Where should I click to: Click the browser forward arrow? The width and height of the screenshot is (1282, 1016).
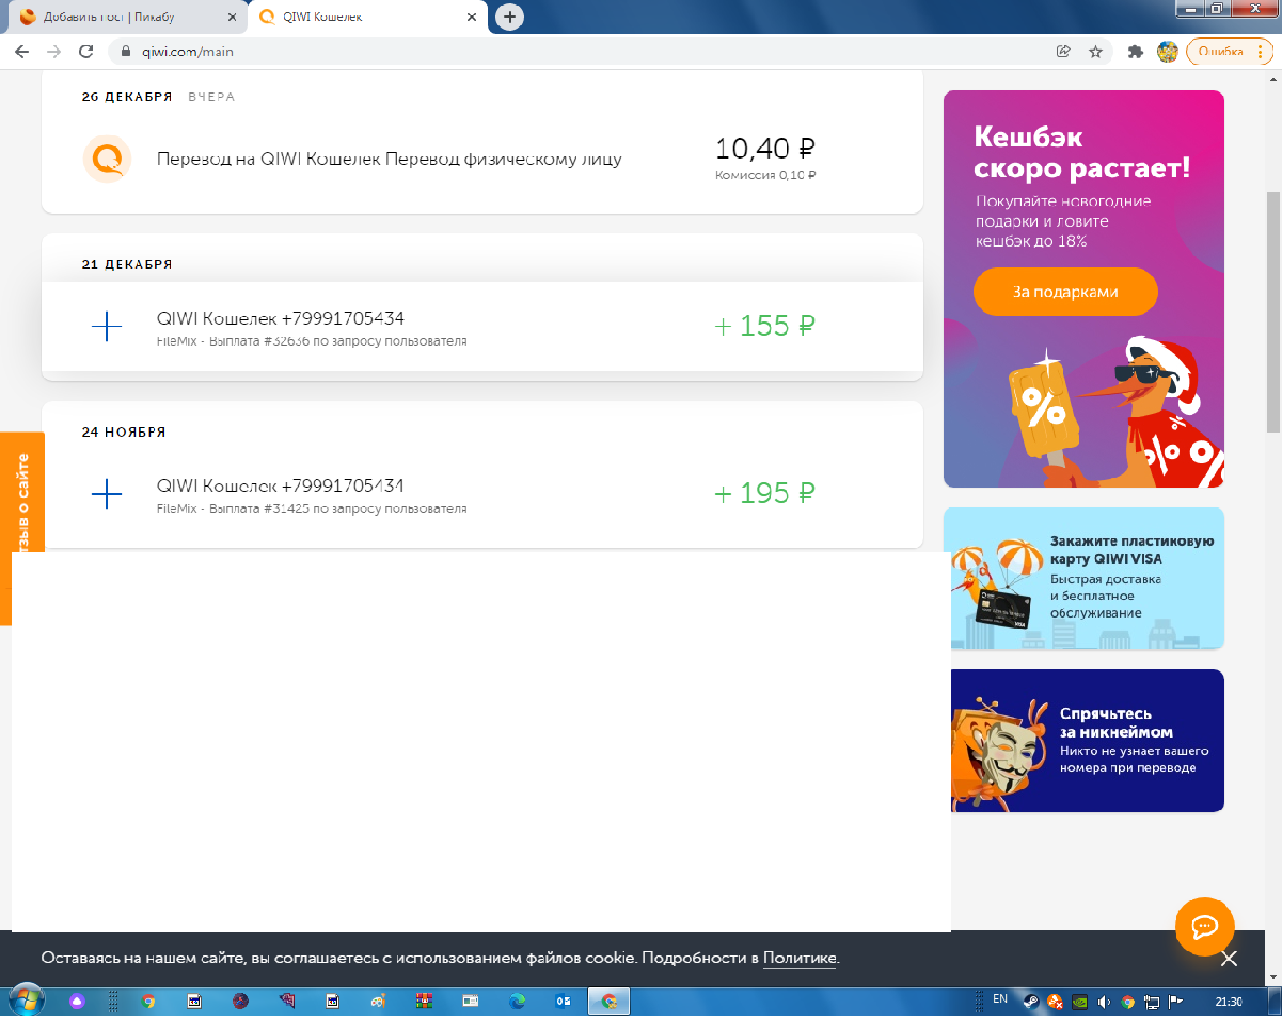tap(54, 51)
